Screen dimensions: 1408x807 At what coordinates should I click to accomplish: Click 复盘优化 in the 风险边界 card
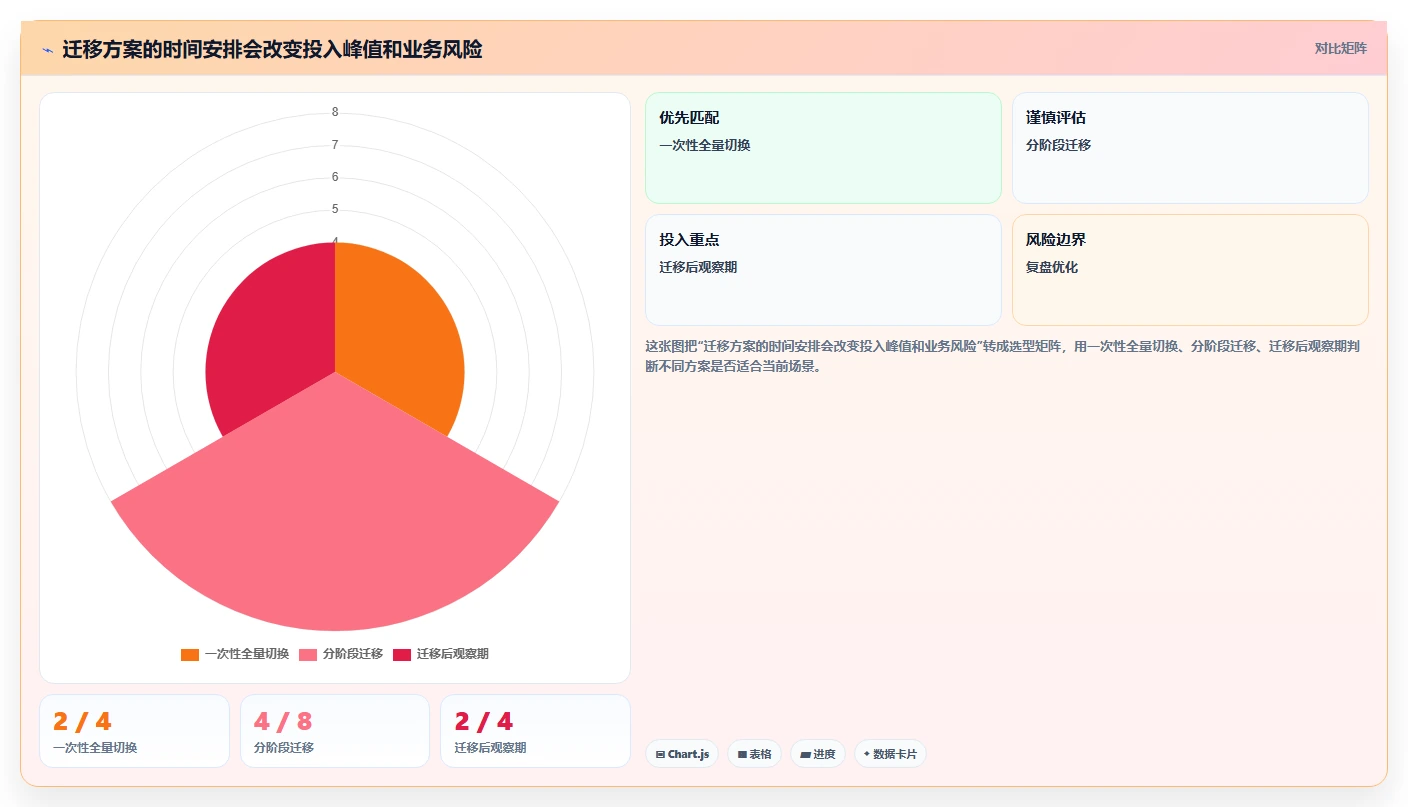coord(1052,267)
